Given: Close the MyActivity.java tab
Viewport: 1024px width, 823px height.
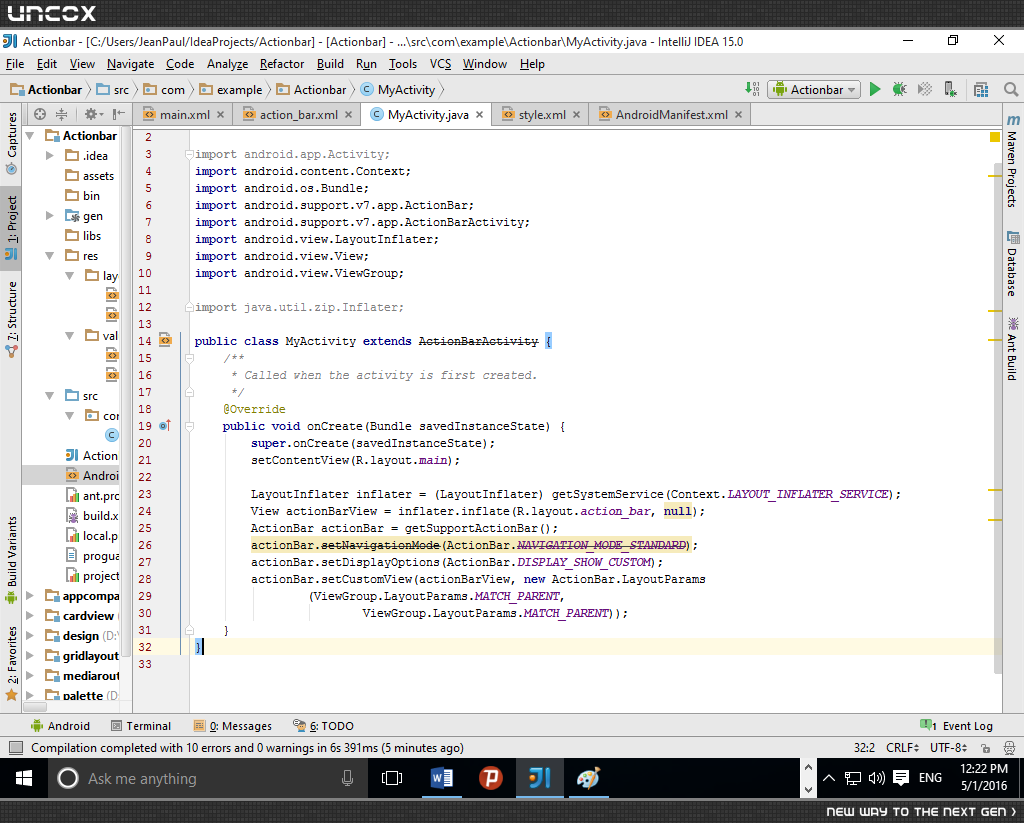Looking at the screenshot, I should pyautogui.click(x=479, y=114).
